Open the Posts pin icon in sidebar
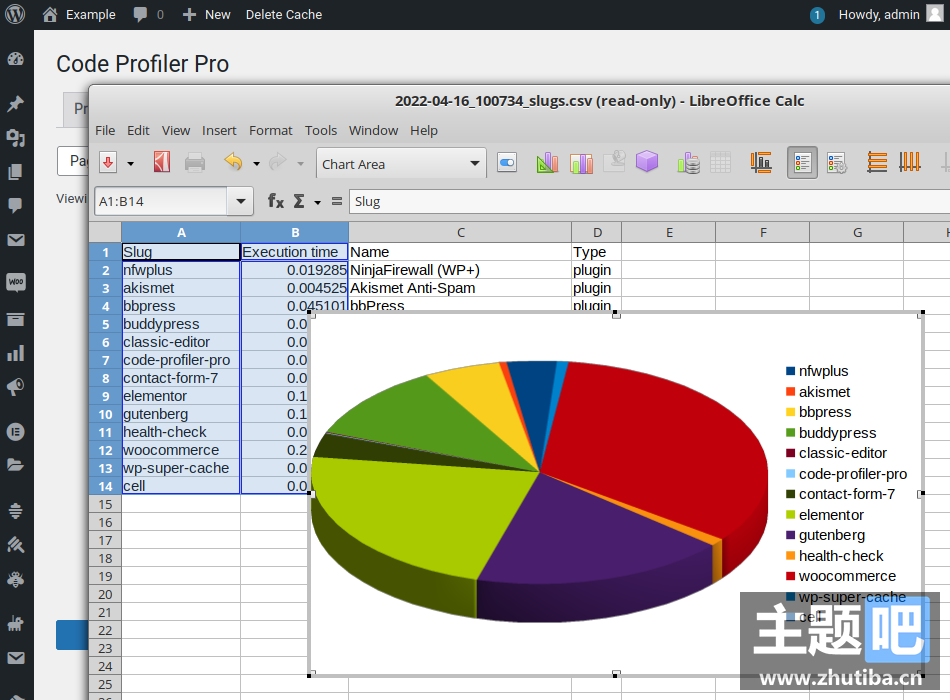Image resolution: width=950 pixels, height=700 pixels. point(16,104)
